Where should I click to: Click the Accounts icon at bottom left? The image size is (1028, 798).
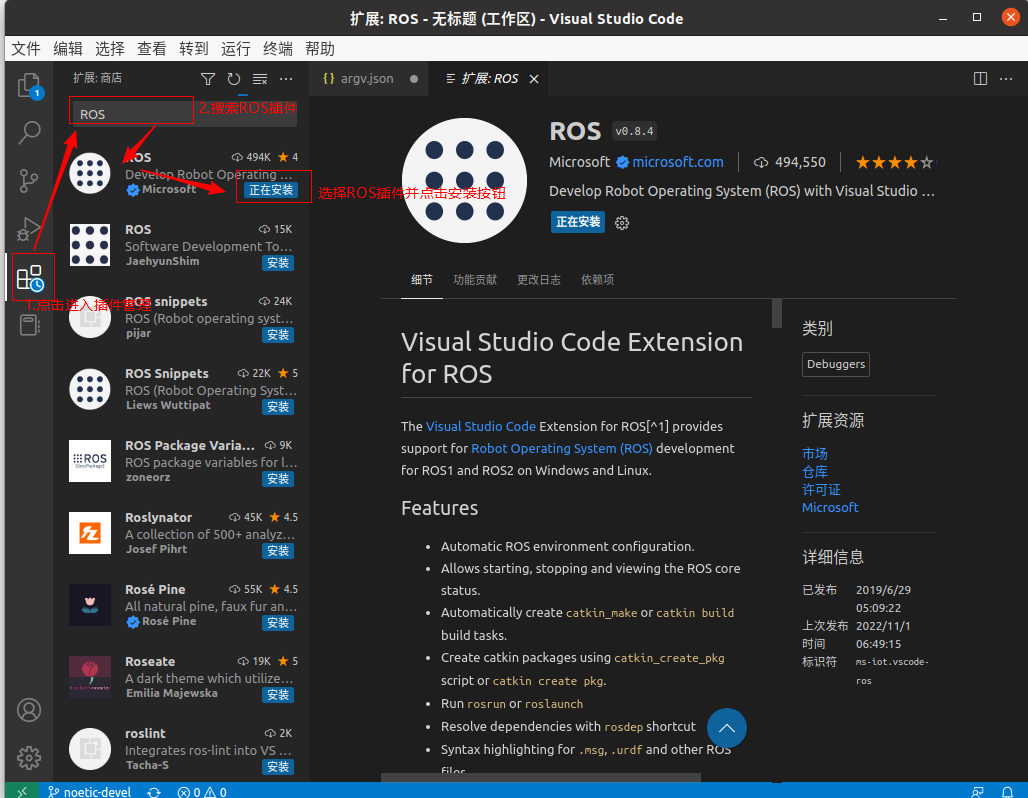pyautogui.click(x=29, y=710)
